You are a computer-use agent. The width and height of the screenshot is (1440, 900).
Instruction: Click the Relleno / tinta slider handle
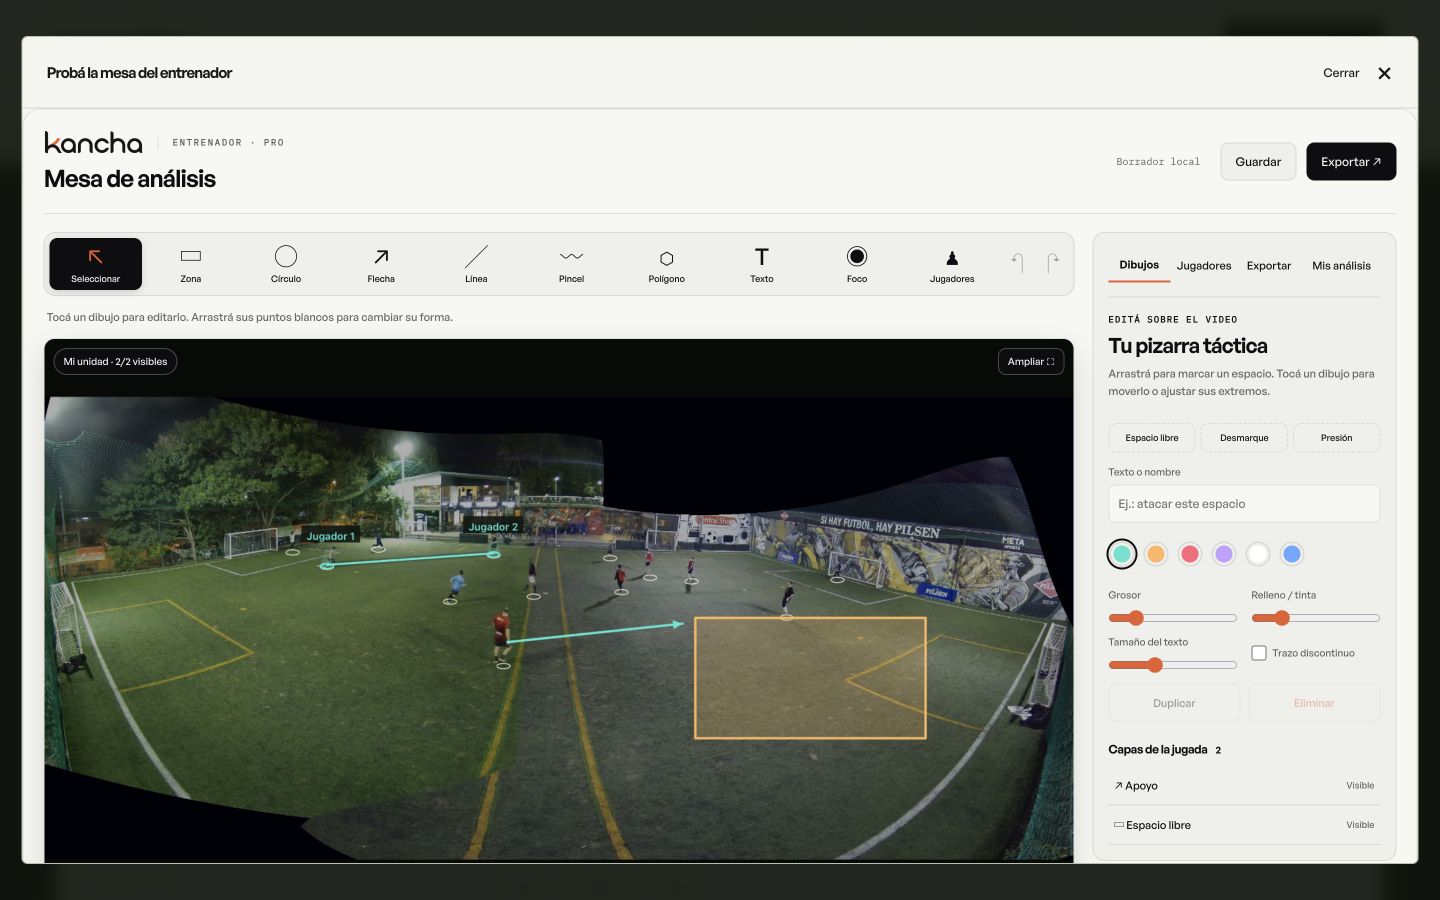coord(1282,618)
